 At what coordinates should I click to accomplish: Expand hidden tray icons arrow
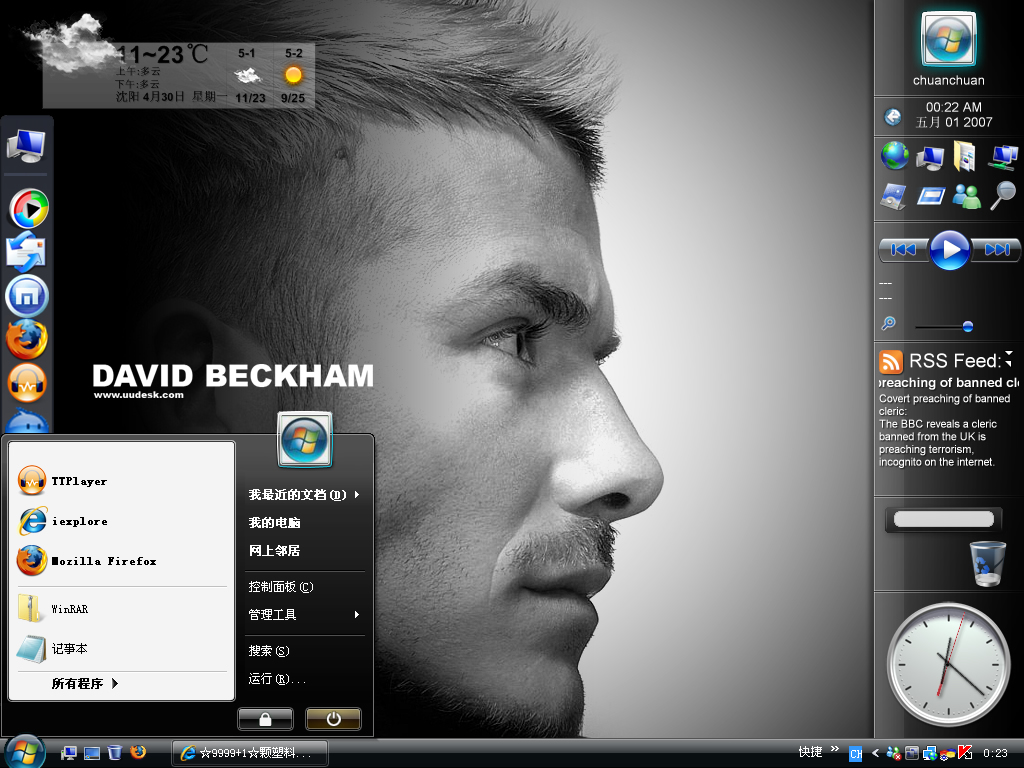pos(875,753)
